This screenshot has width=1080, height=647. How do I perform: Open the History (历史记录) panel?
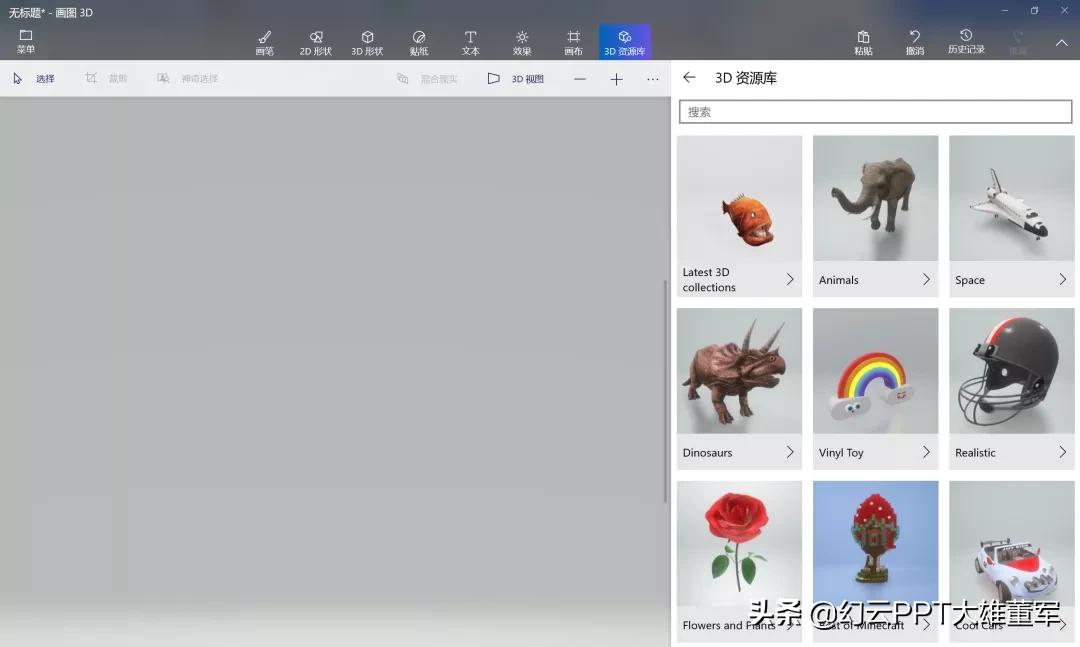tap(966, 41)
